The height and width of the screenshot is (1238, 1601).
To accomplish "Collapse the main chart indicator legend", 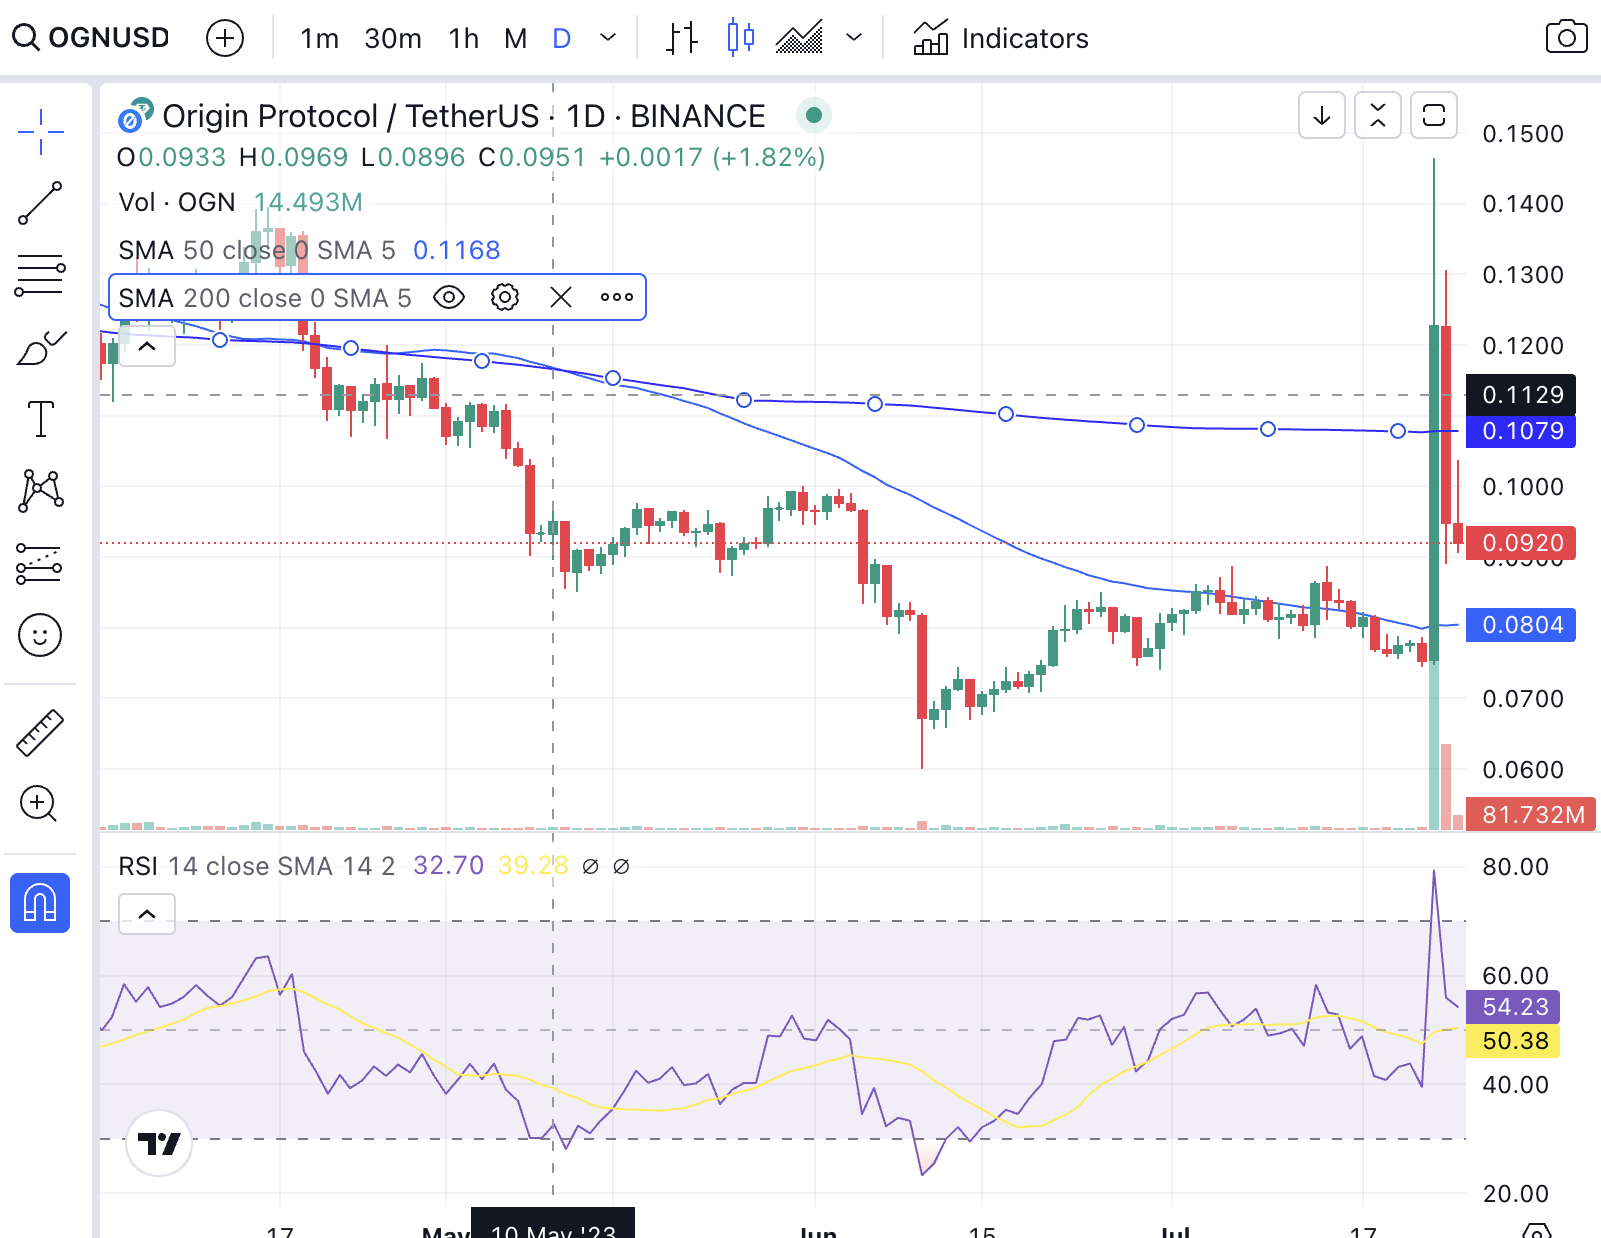I will 147,347.
